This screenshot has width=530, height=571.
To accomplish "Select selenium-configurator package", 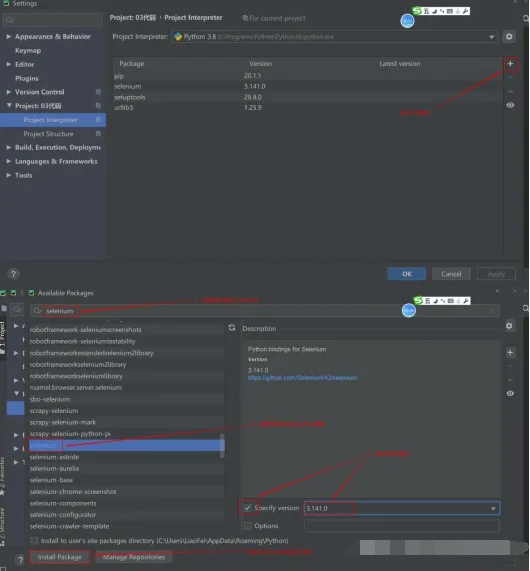I will point(126,515).
